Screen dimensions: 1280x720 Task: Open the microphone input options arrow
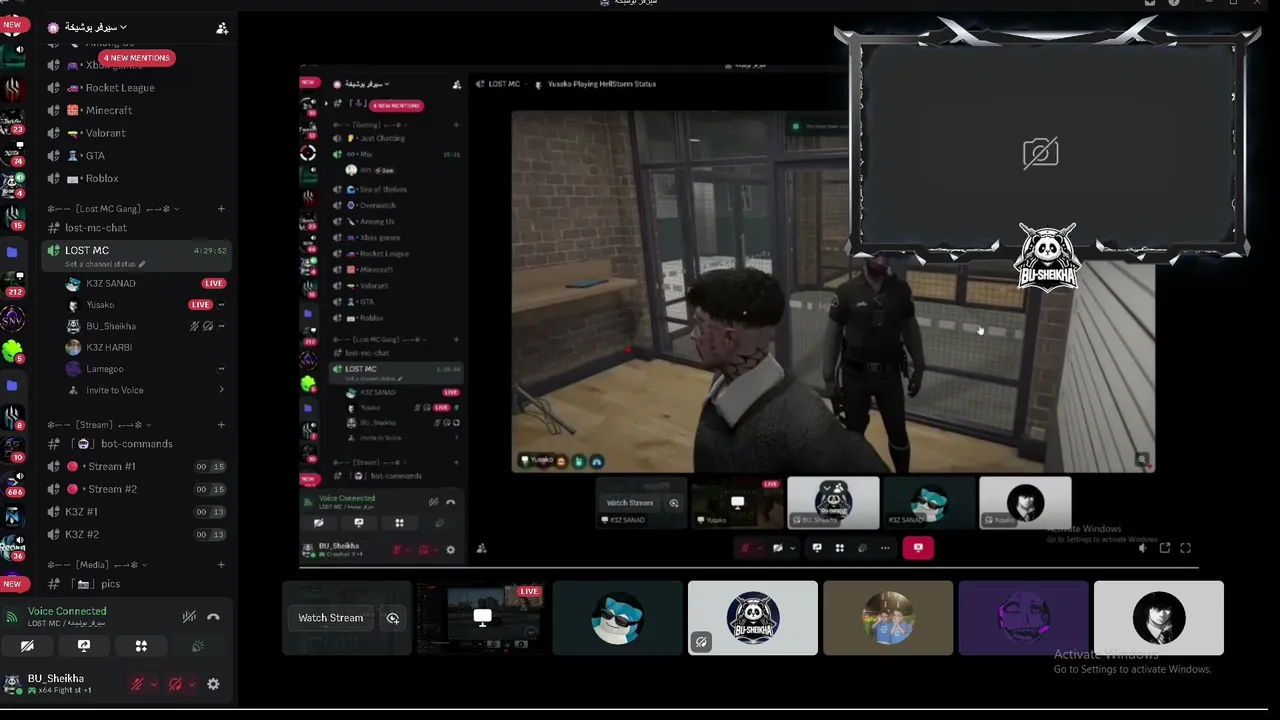pyautogui.click(x=152, y=684)
